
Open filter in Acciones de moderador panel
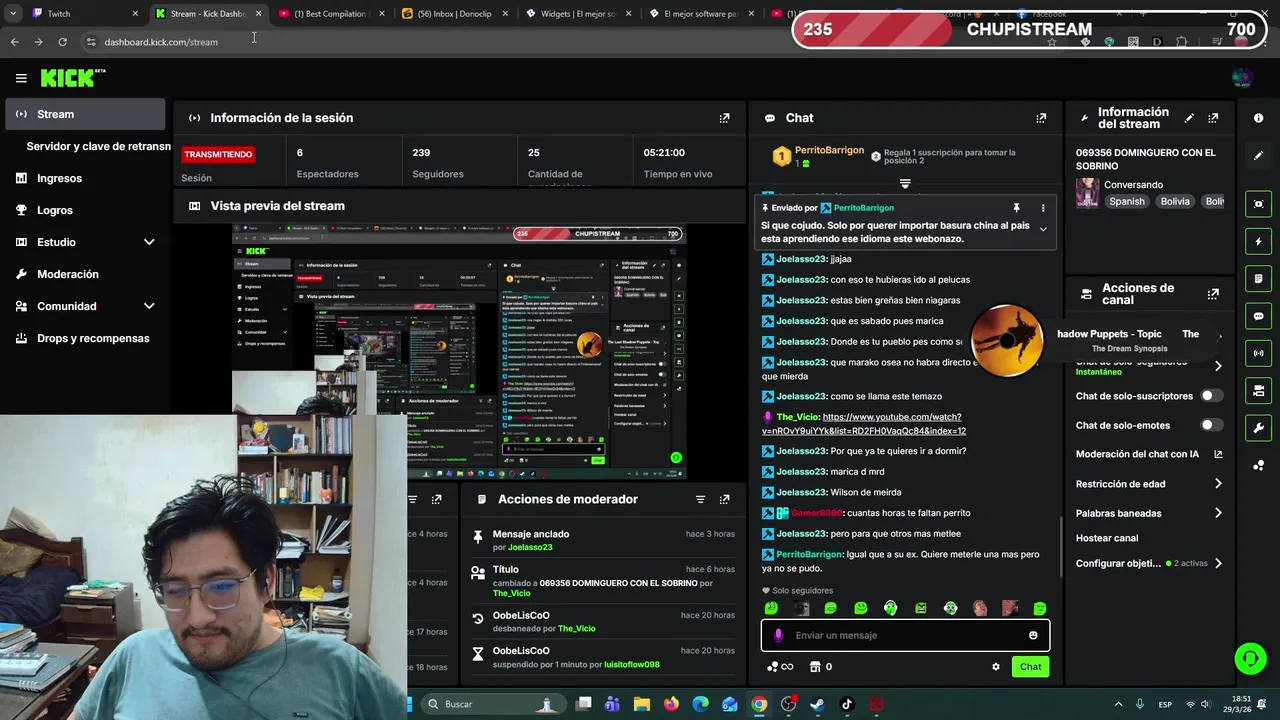[700, 499]
